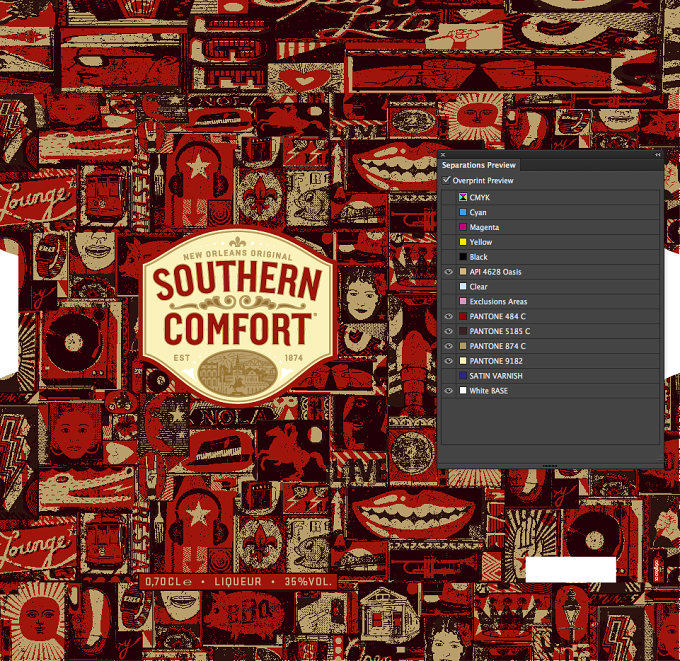The height and width of the screenshot is (661, 680).
Task: Select the 'Exclusions Areas' ink name
Action: (x=498, y=301)
